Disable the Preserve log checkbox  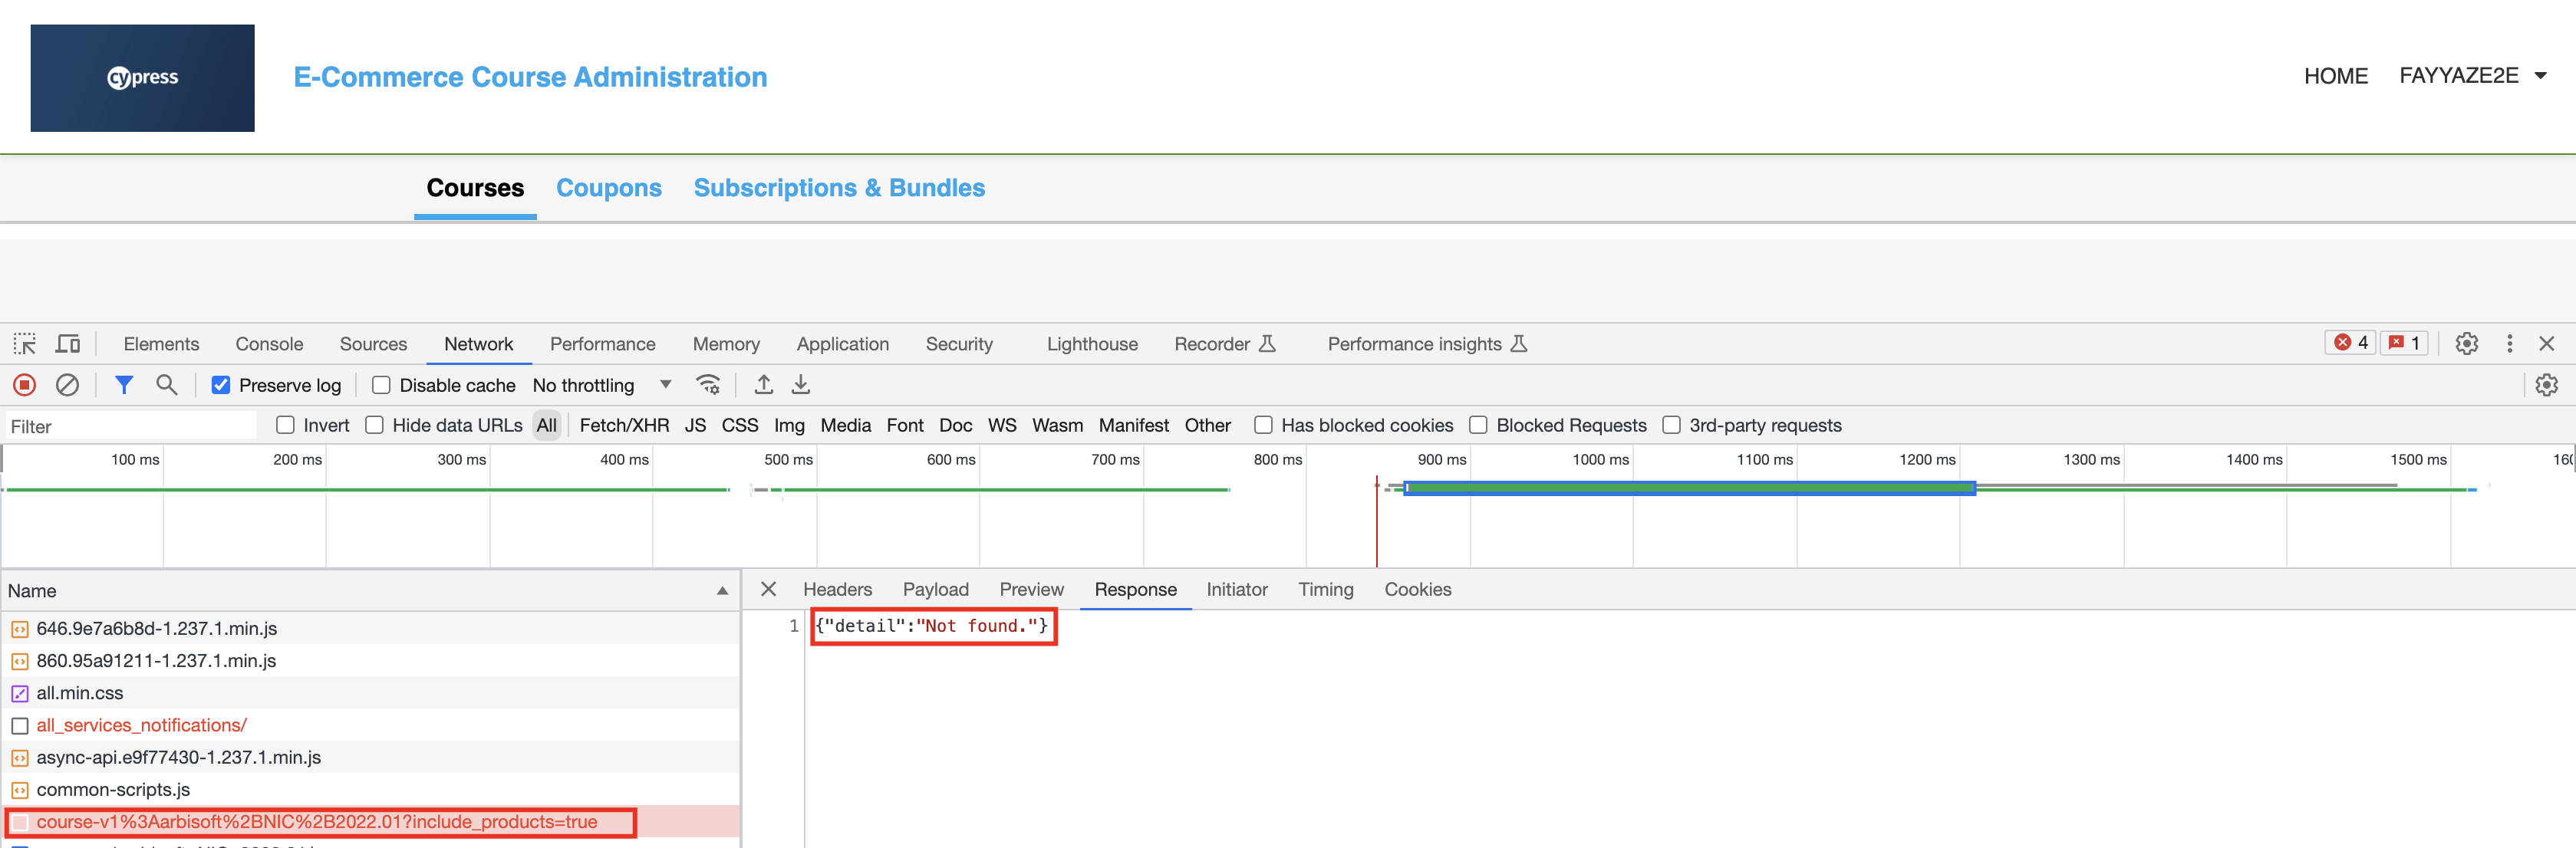(x=221, y=385)
